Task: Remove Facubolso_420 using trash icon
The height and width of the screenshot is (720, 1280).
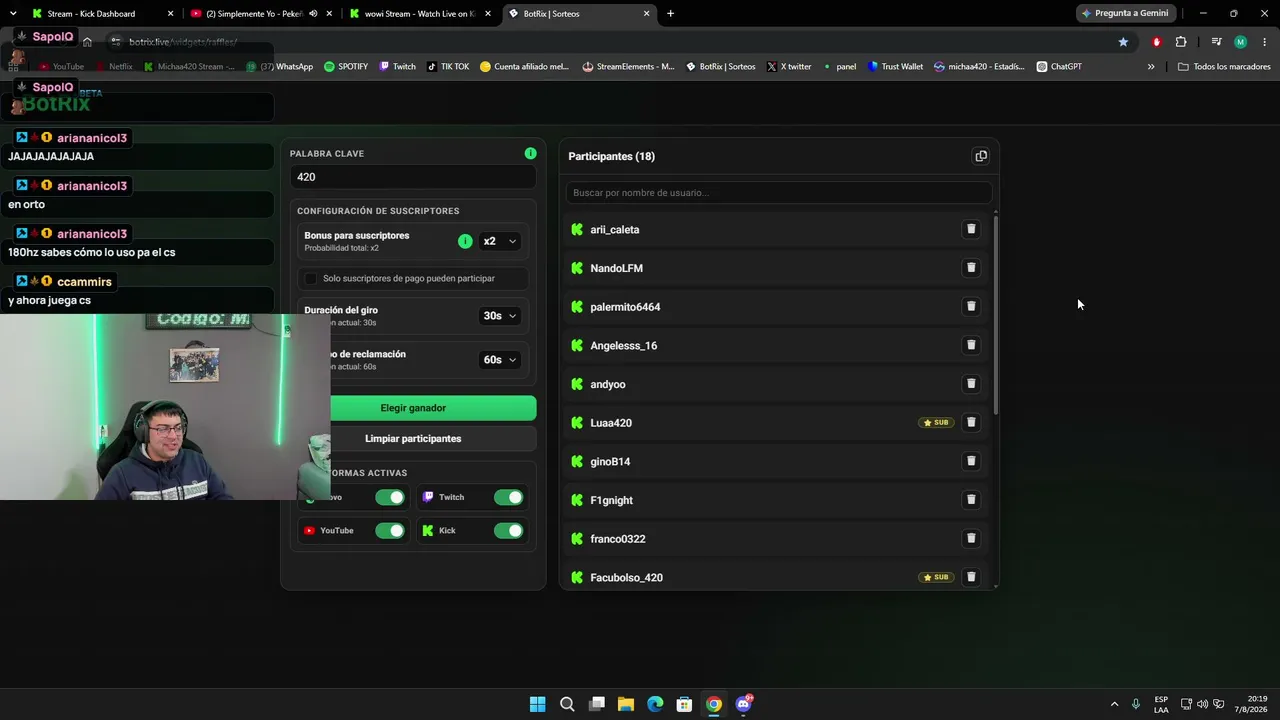Action: (971, 577)
